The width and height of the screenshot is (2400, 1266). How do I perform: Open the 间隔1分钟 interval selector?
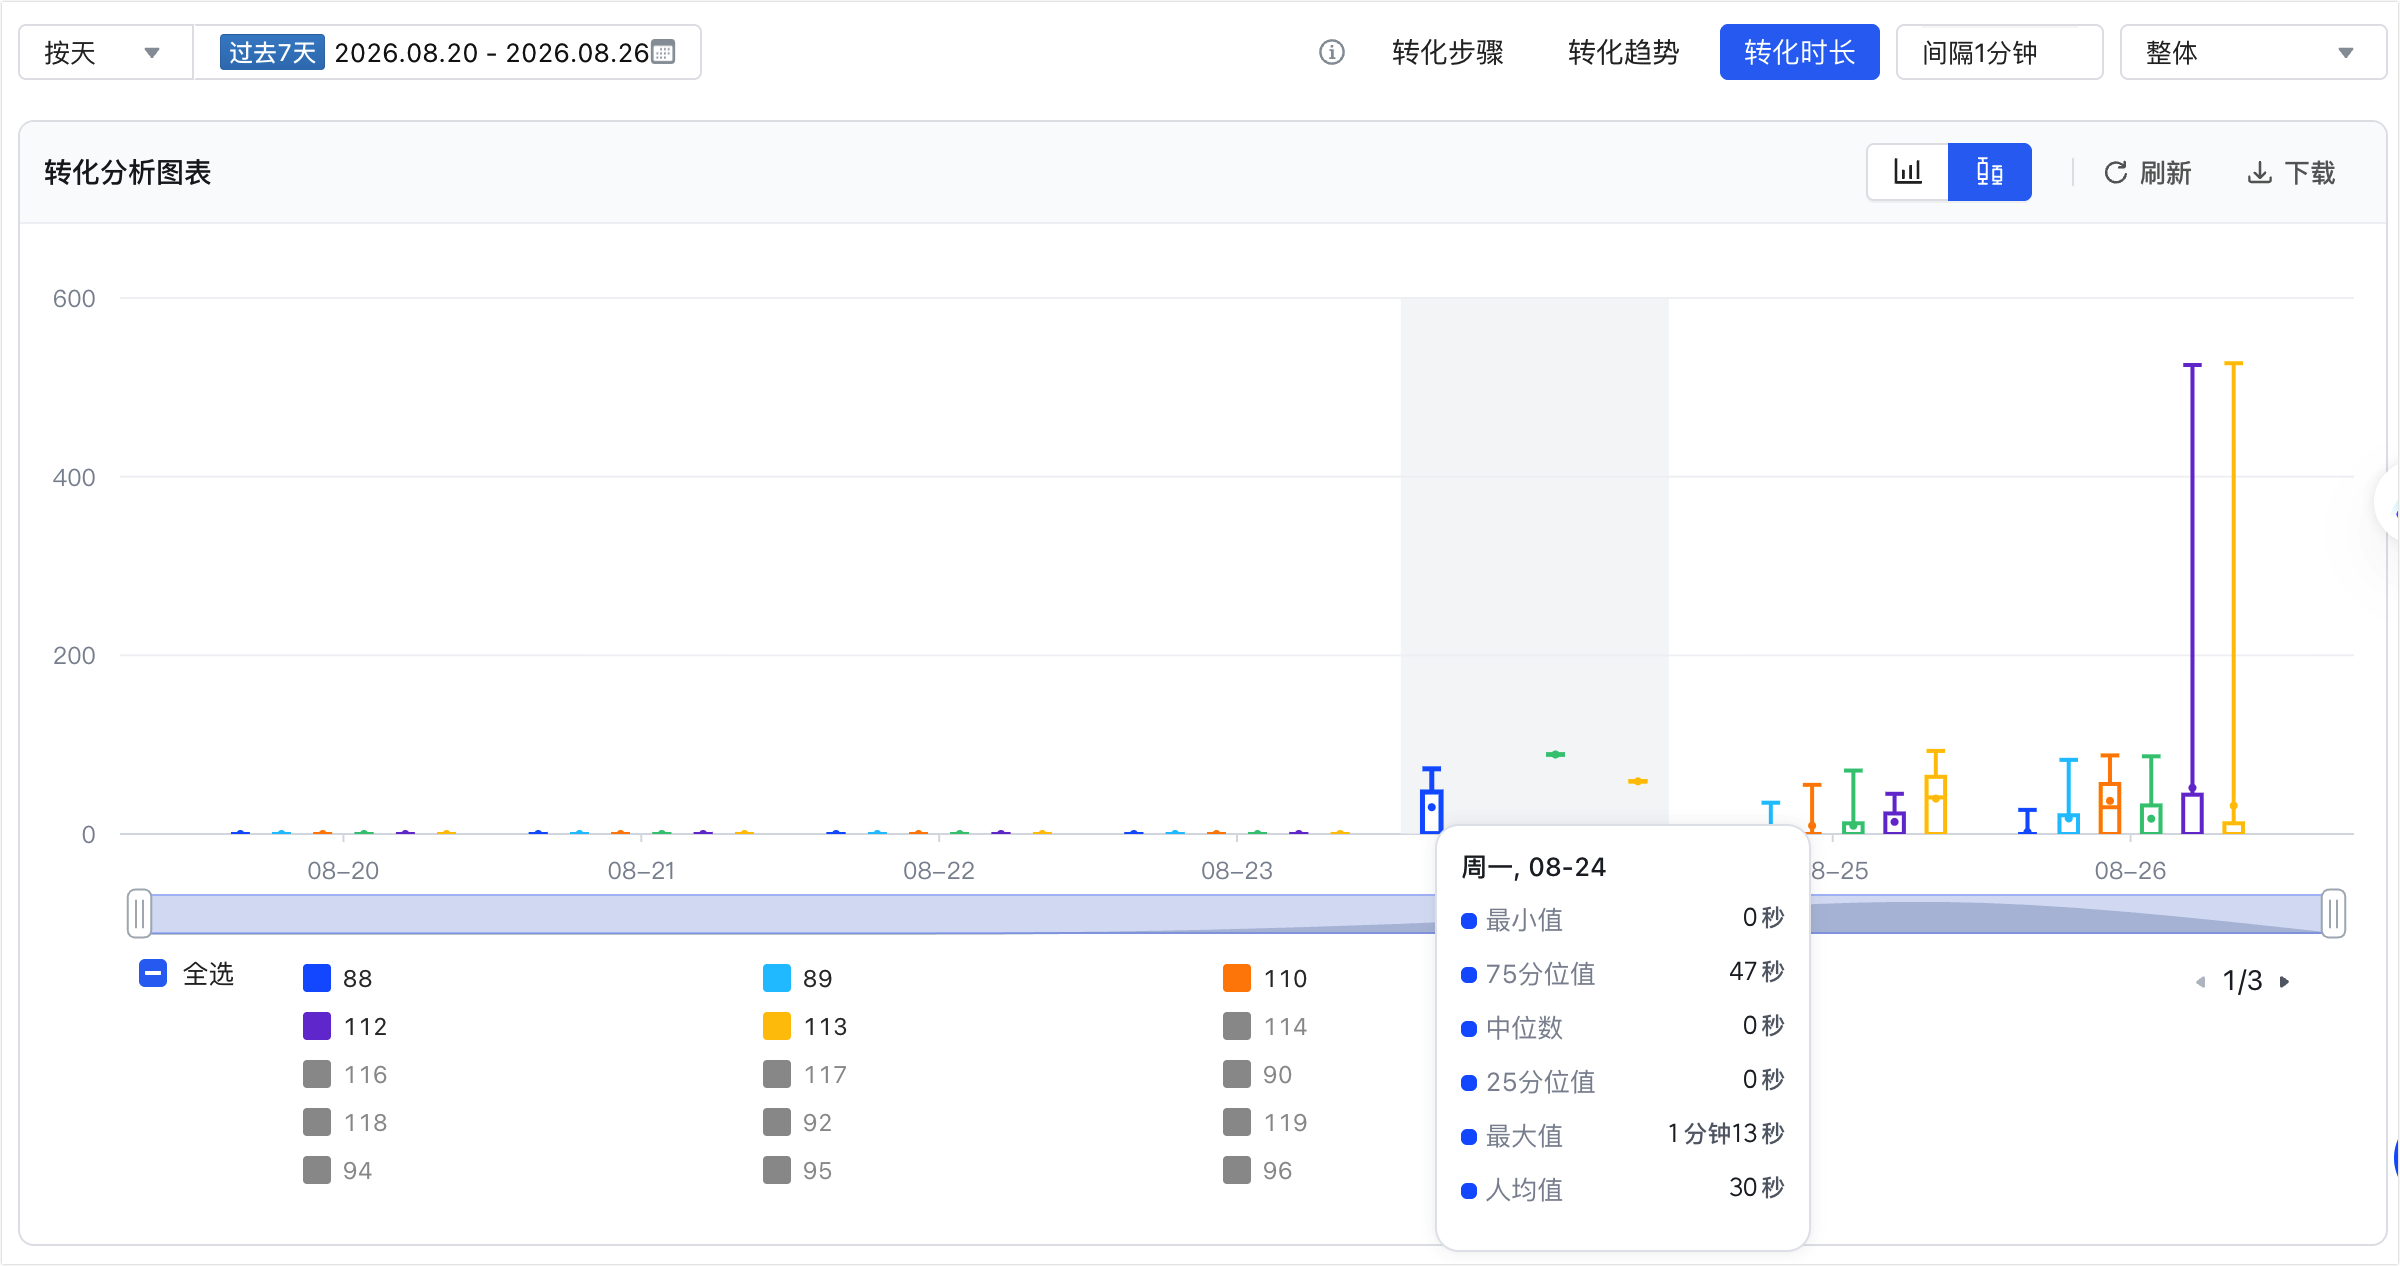1999,52
